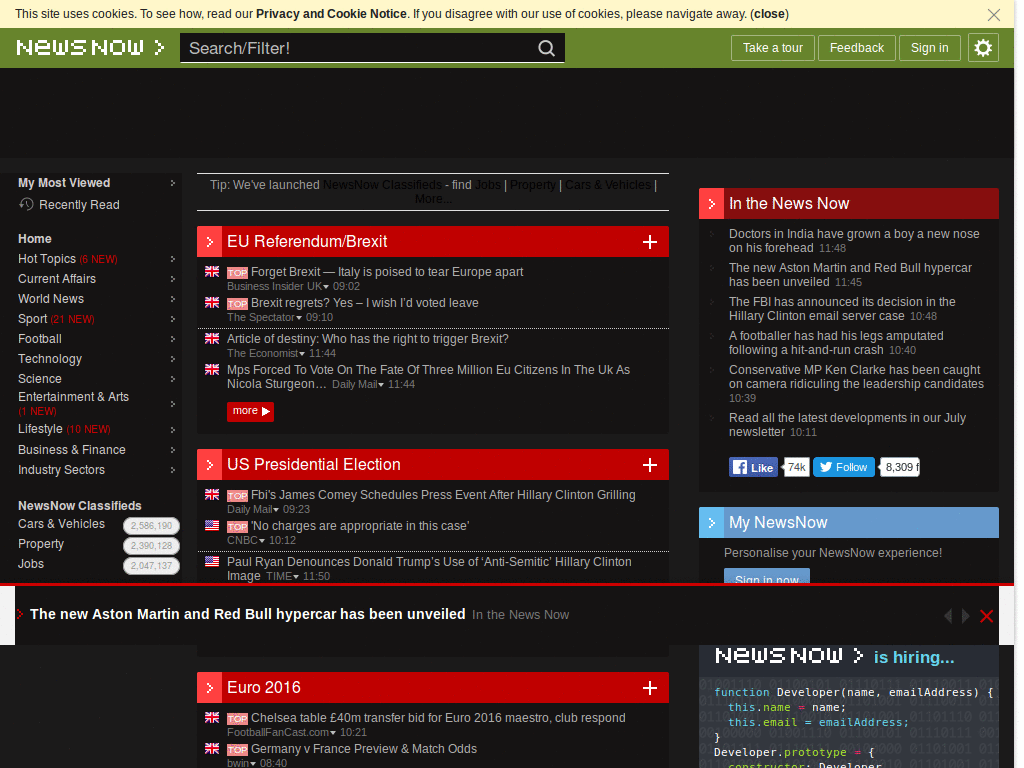Open Property classifieds link

click(x=41, y=545)
